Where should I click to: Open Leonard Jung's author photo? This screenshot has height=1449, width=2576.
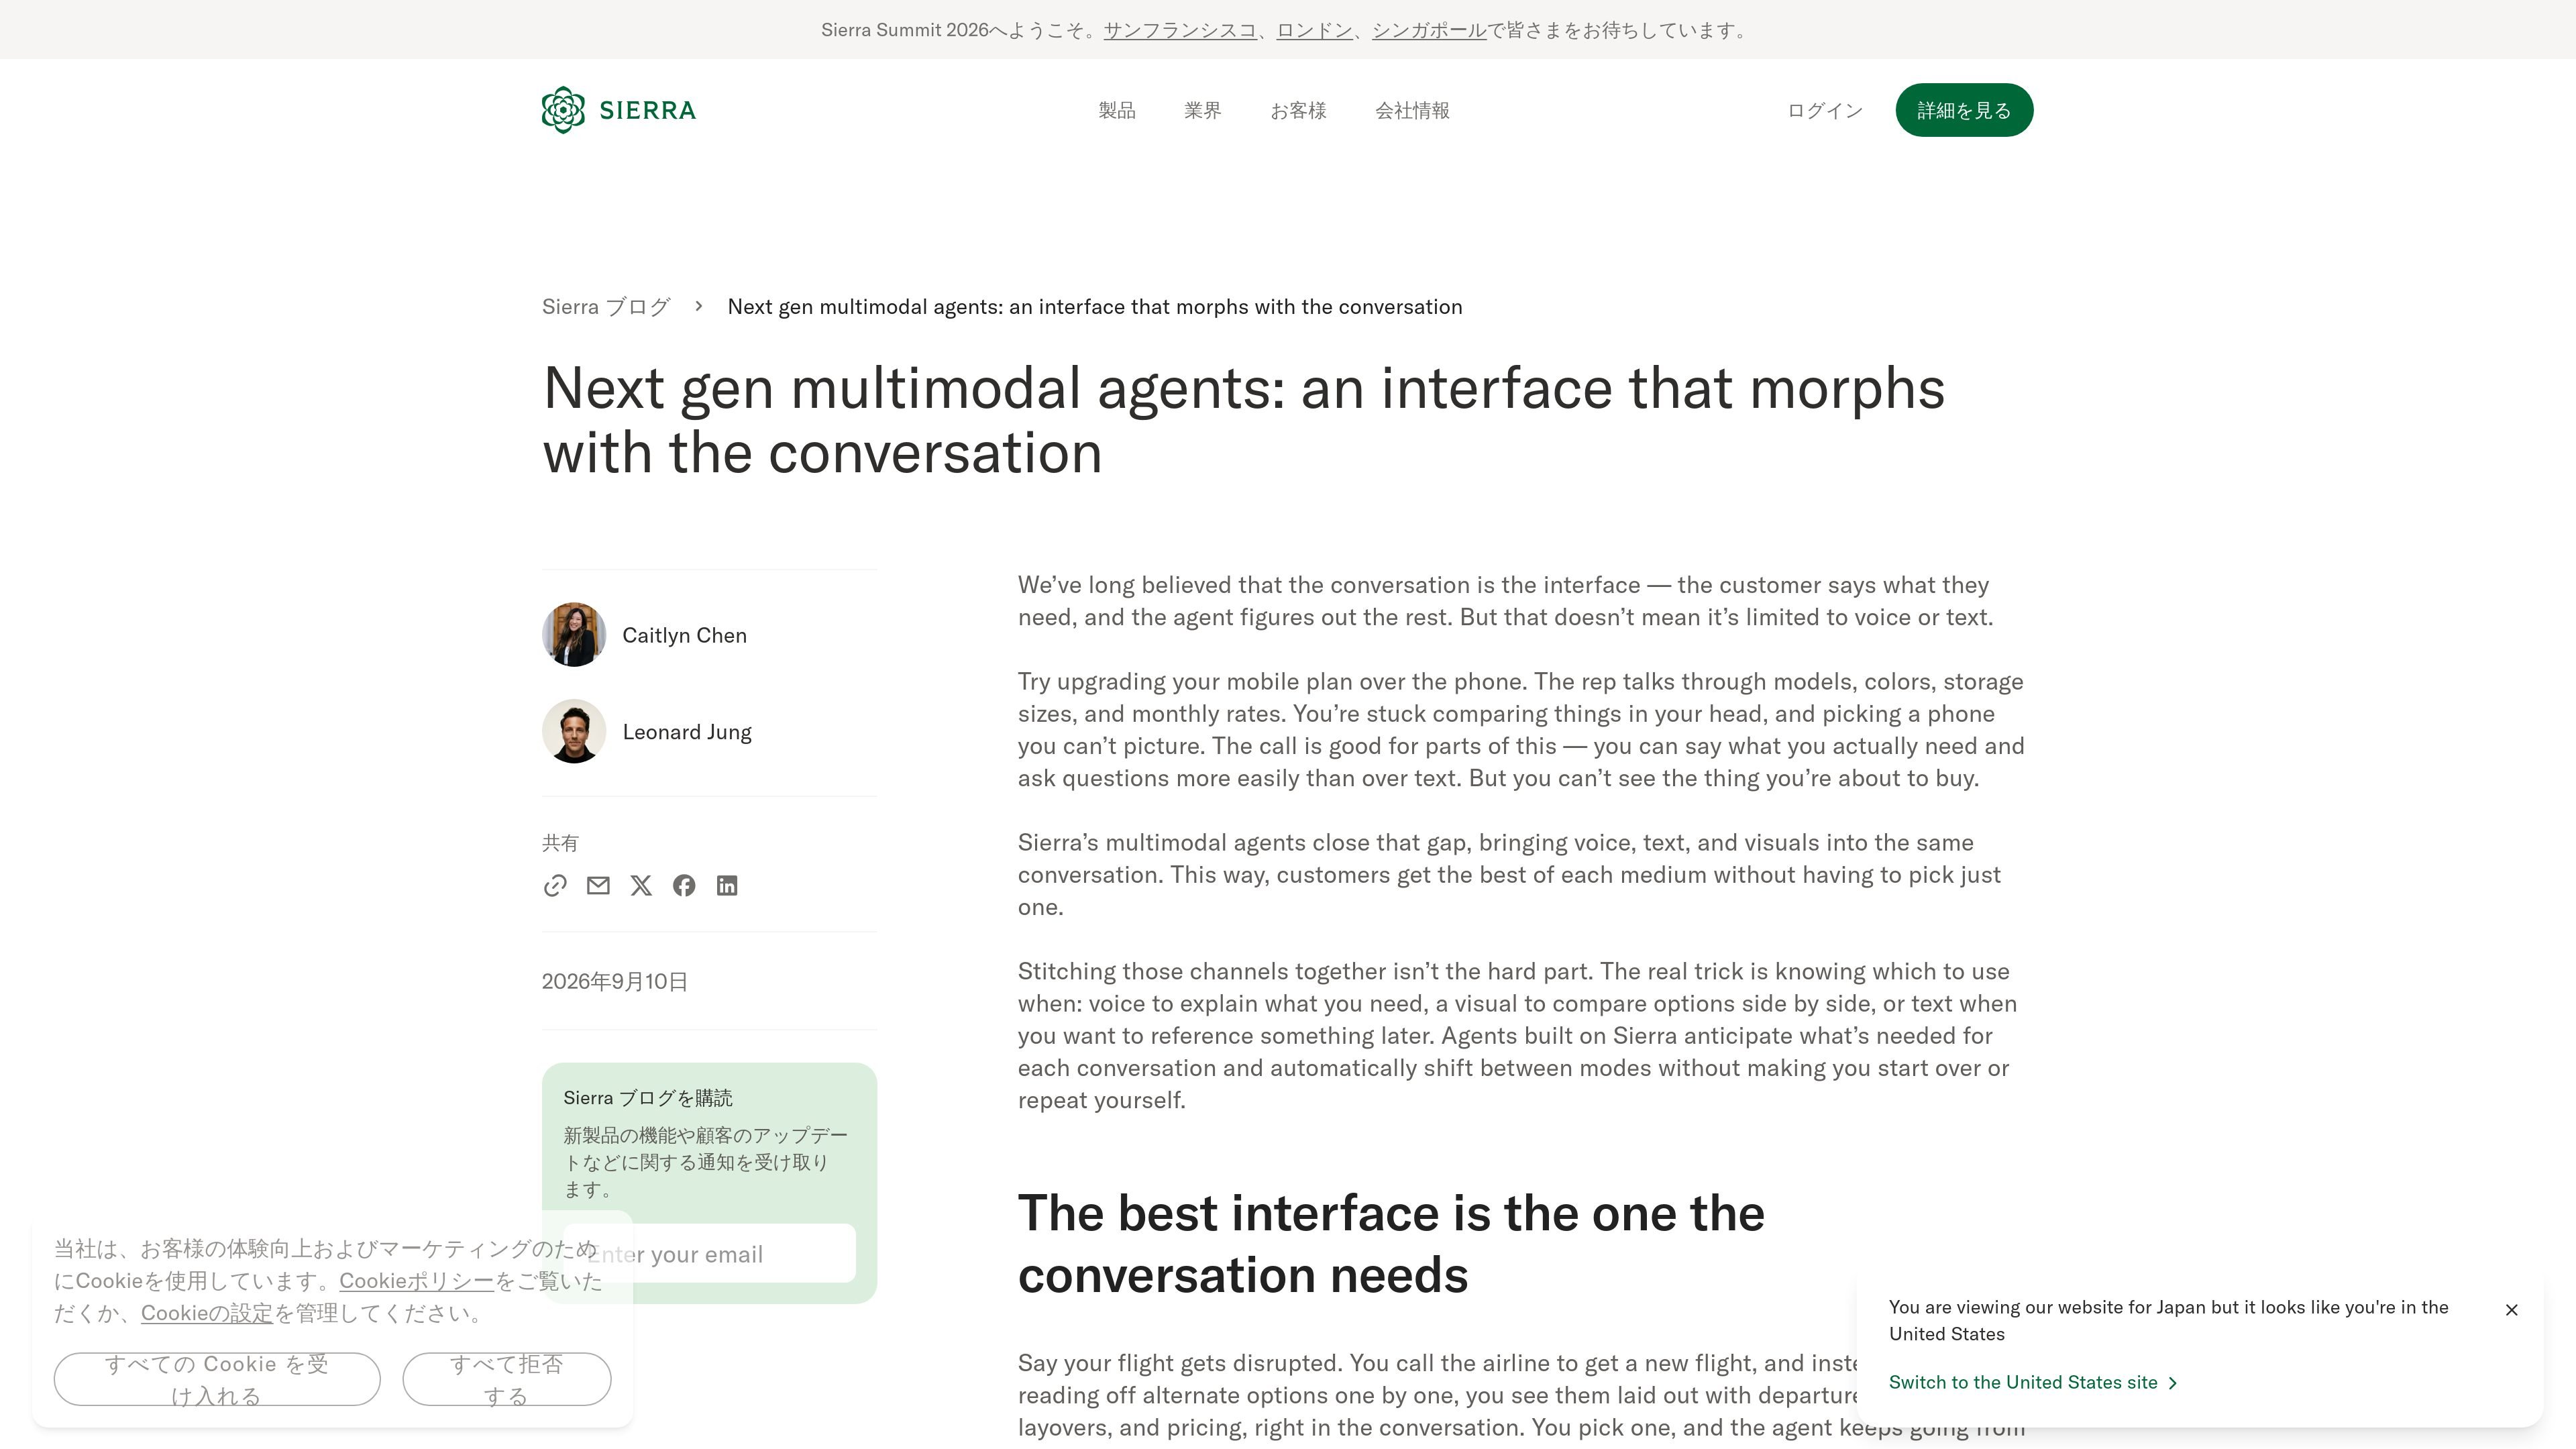574,732
